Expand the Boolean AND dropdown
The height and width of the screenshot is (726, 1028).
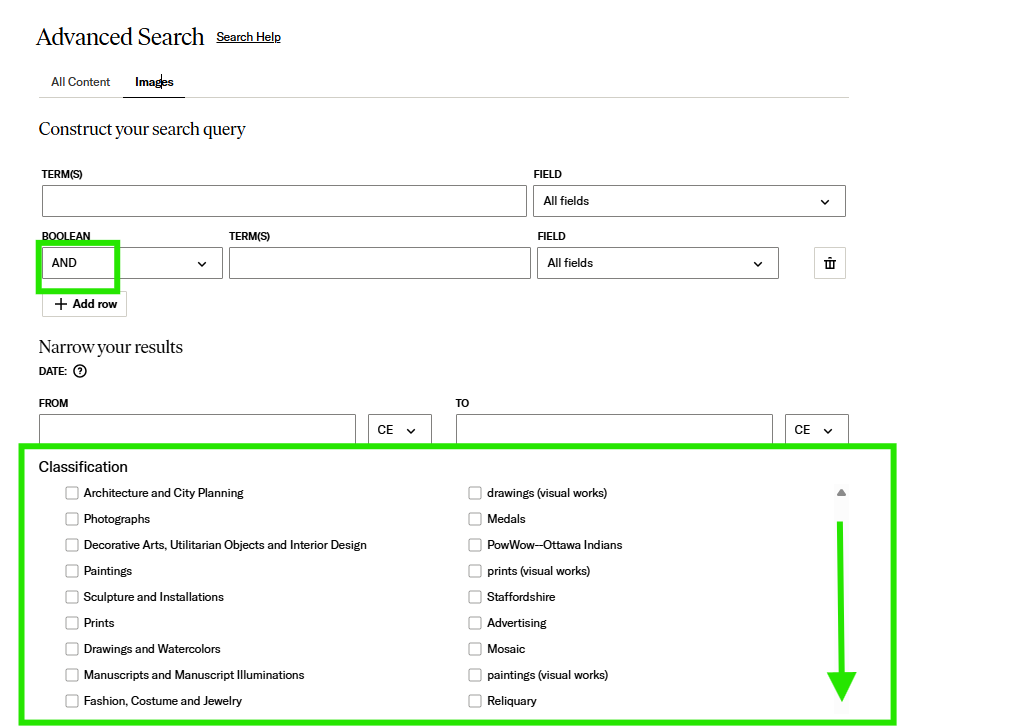[x=130, y=263]
